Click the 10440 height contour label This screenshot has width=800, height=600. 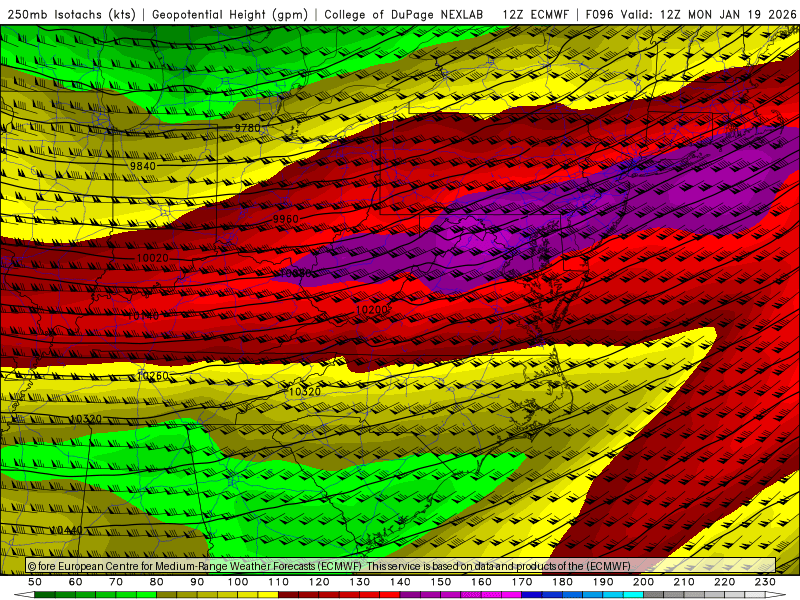tap(66, 530)
